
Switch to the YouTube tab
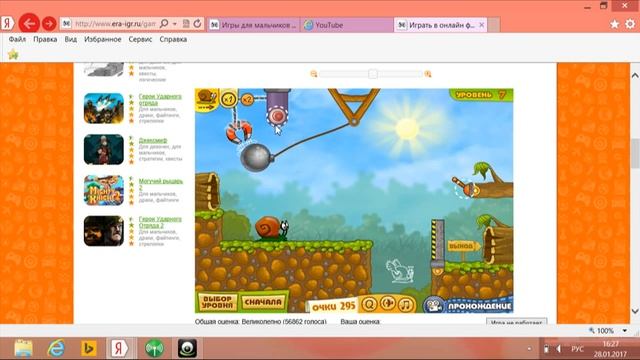[x=347, y=25]
